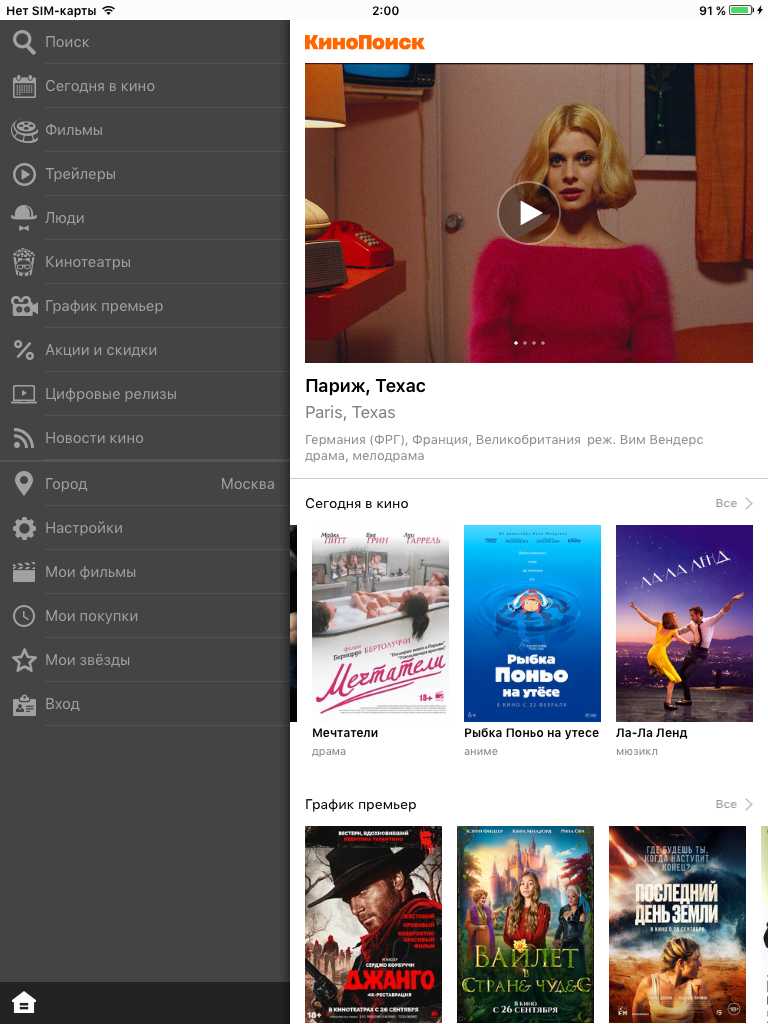
Task: Tap the play circle icon next to Трейлеры
Action: click(24, 174)
